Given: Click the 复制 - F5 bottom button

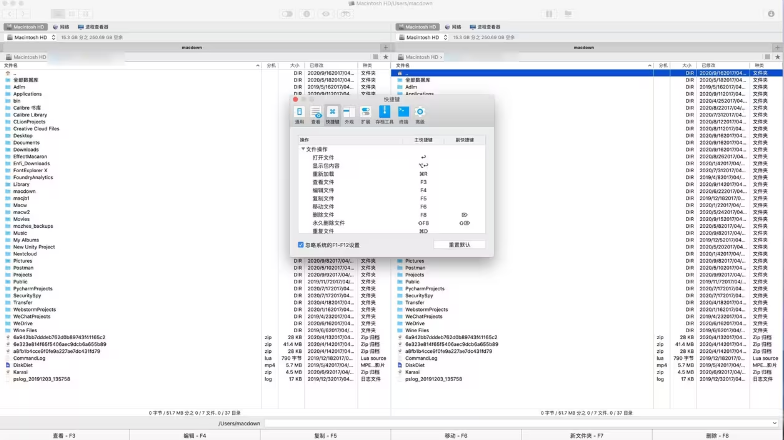Looking at the screenshot, I should click(326, 436).
